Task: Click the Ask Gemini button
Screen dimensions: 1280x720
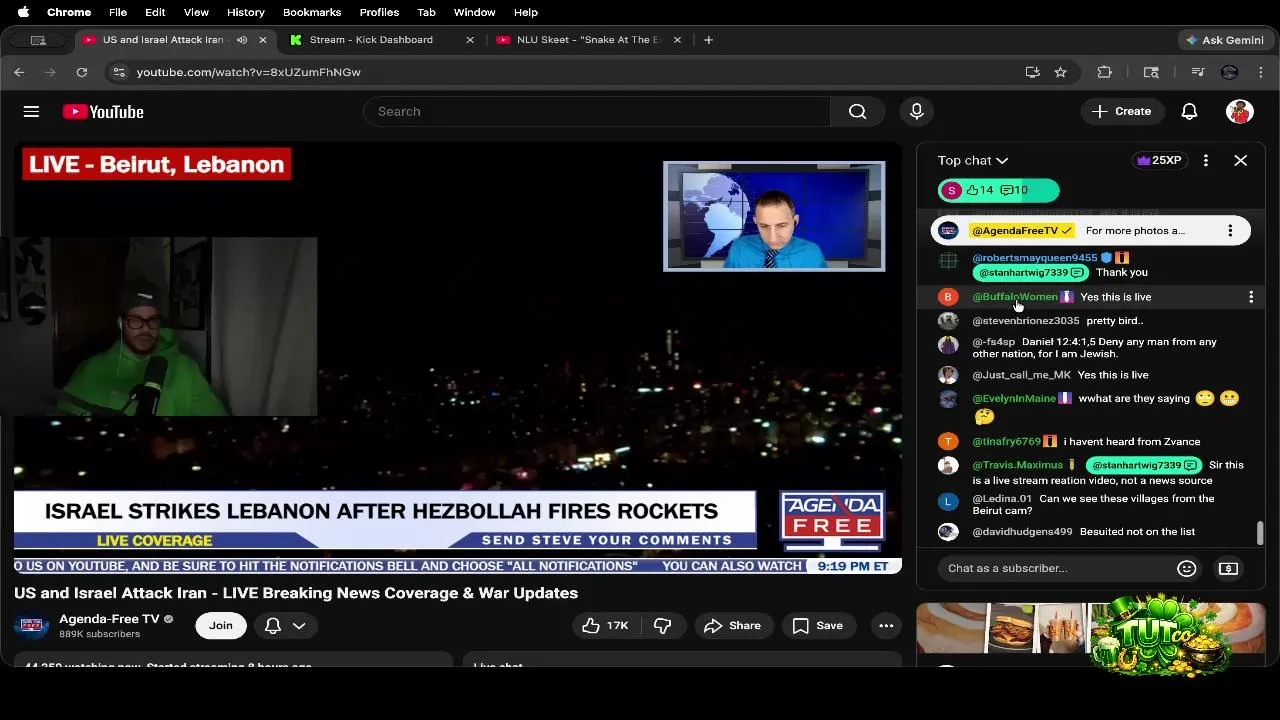Action: pos(1224,40)
